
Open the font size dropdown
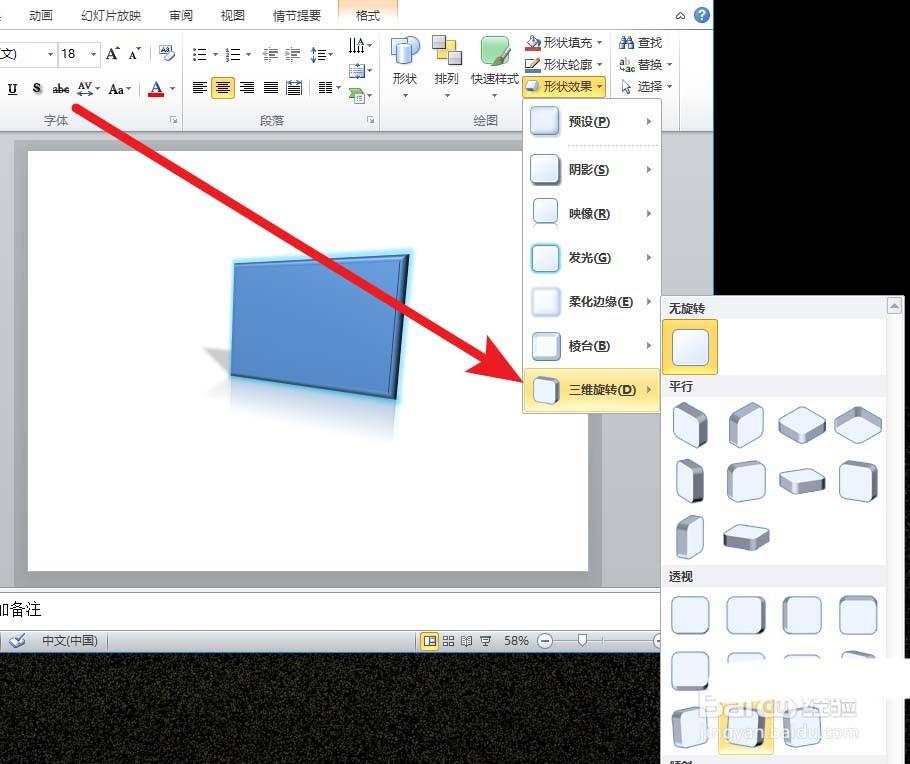click(92, 54)
